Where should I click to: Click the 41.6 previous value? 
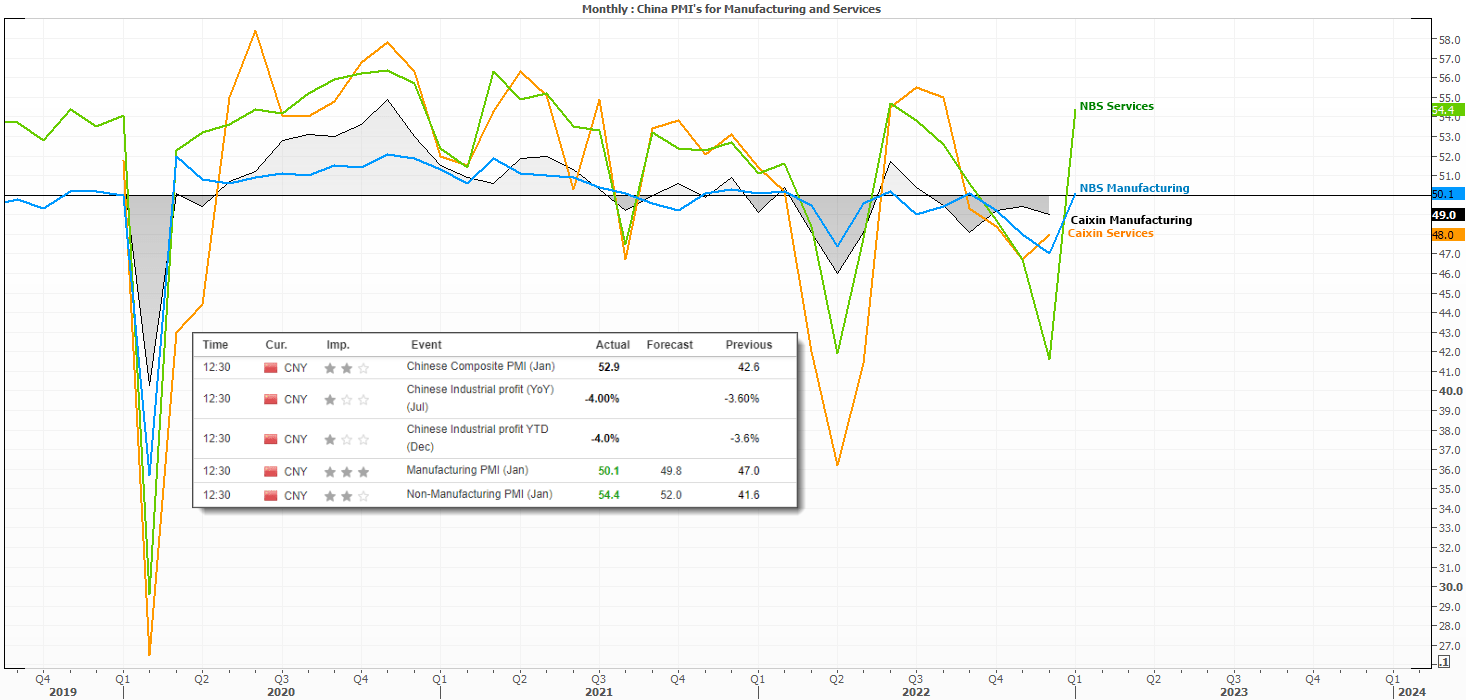coord(749,495)
